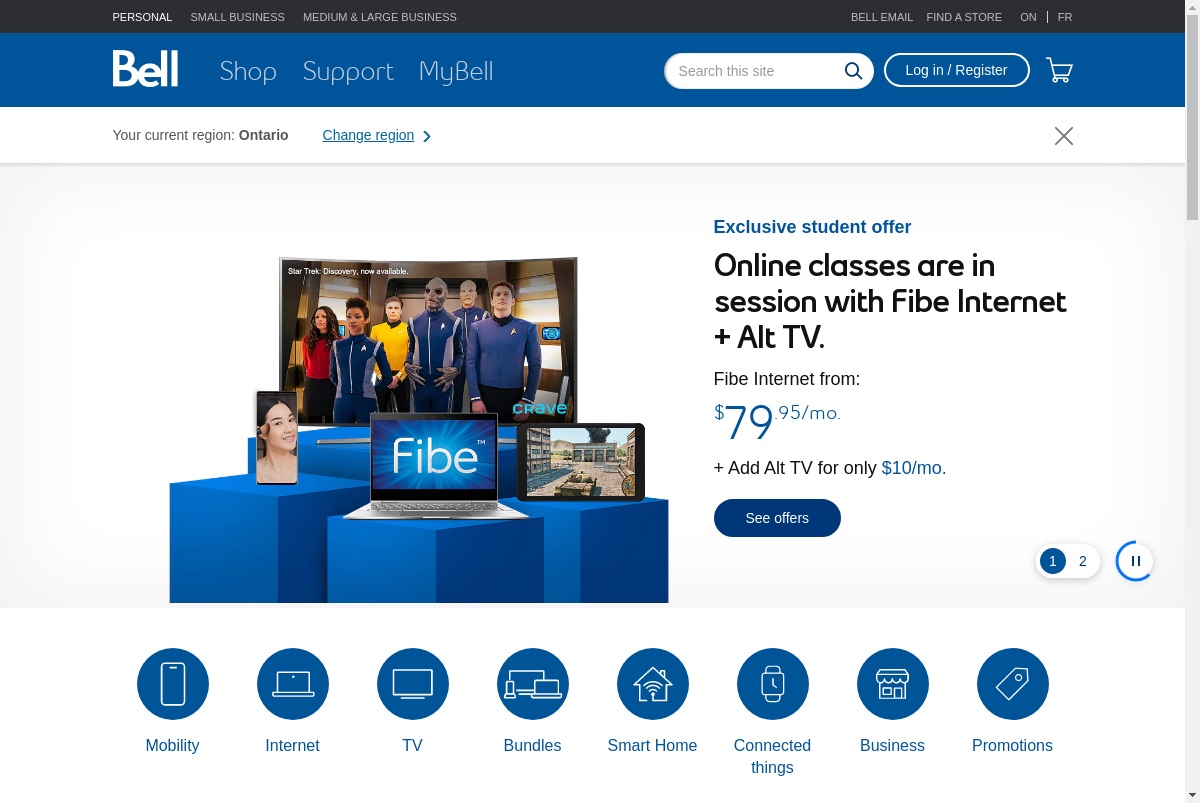This screenshot has height=803, width=1200.
Task: Click the TV text label
Action: tap(412, 745)
